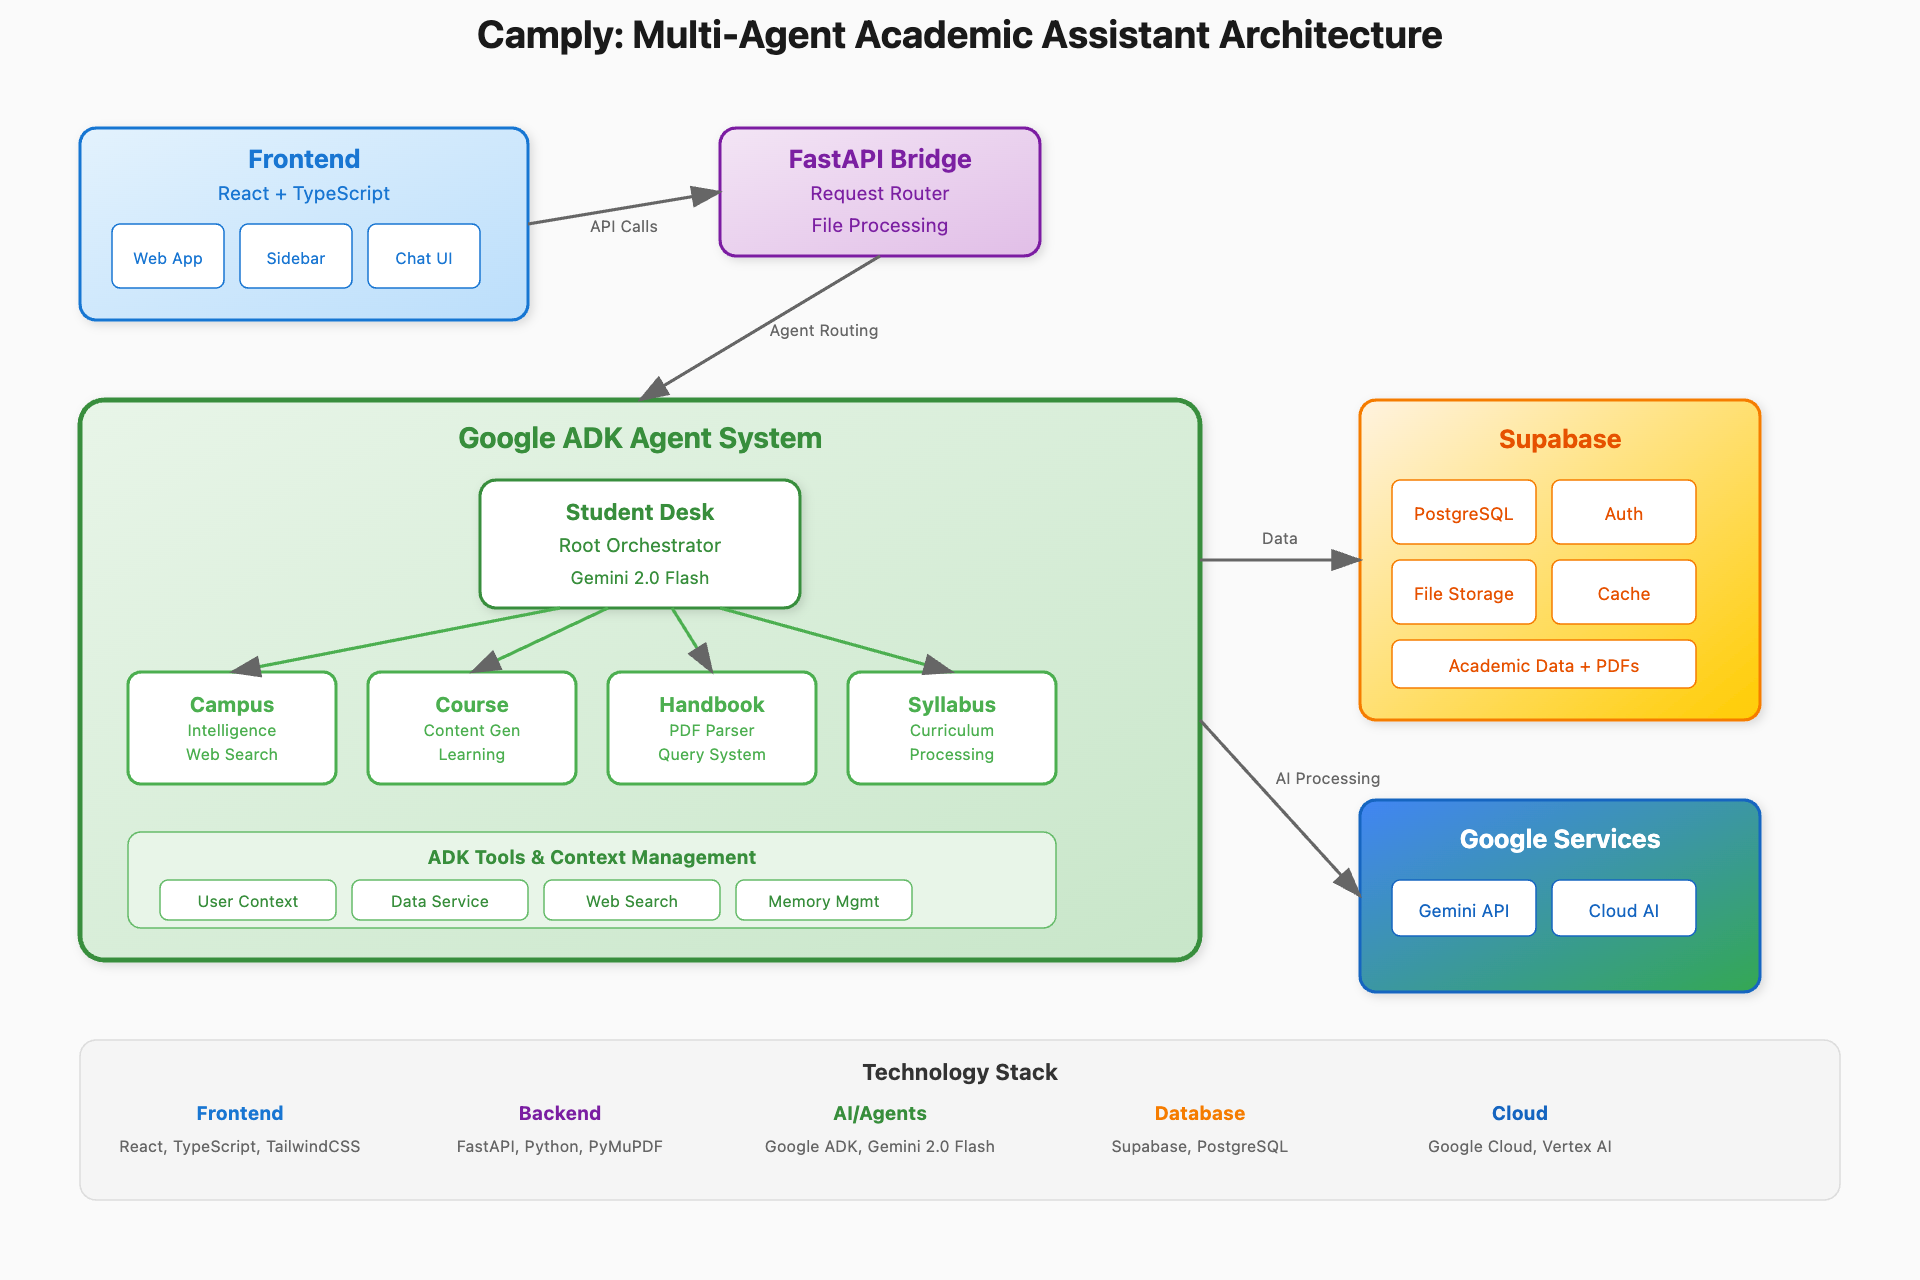Select the Data Service tool box
The width and height of the screenshot is (1920, 1280).
point(440,900)
